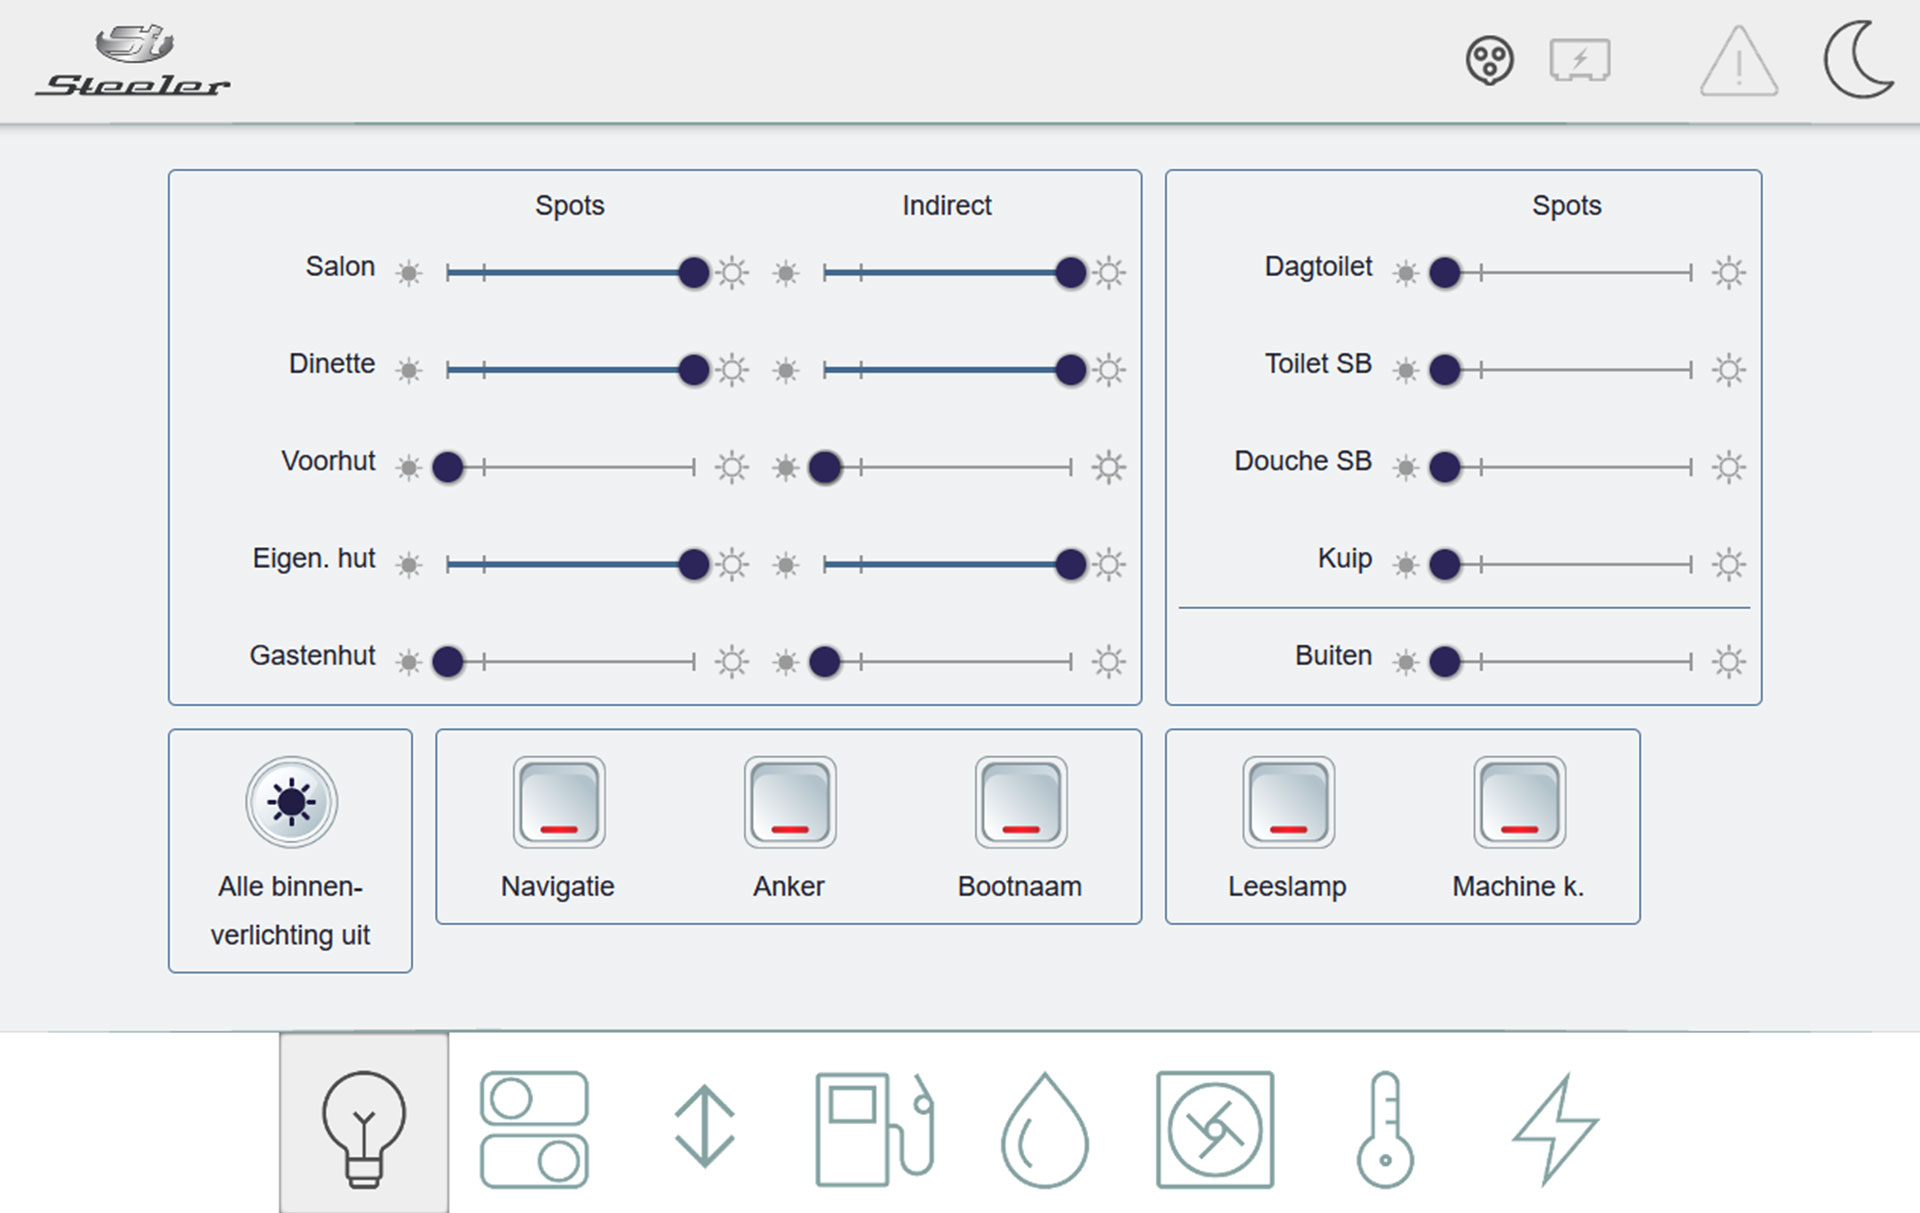The width and height of the screenshot is (1920, 1213).
Task: Click max brightness sun icon for Dagtoilet
Action: [1728, 272]
